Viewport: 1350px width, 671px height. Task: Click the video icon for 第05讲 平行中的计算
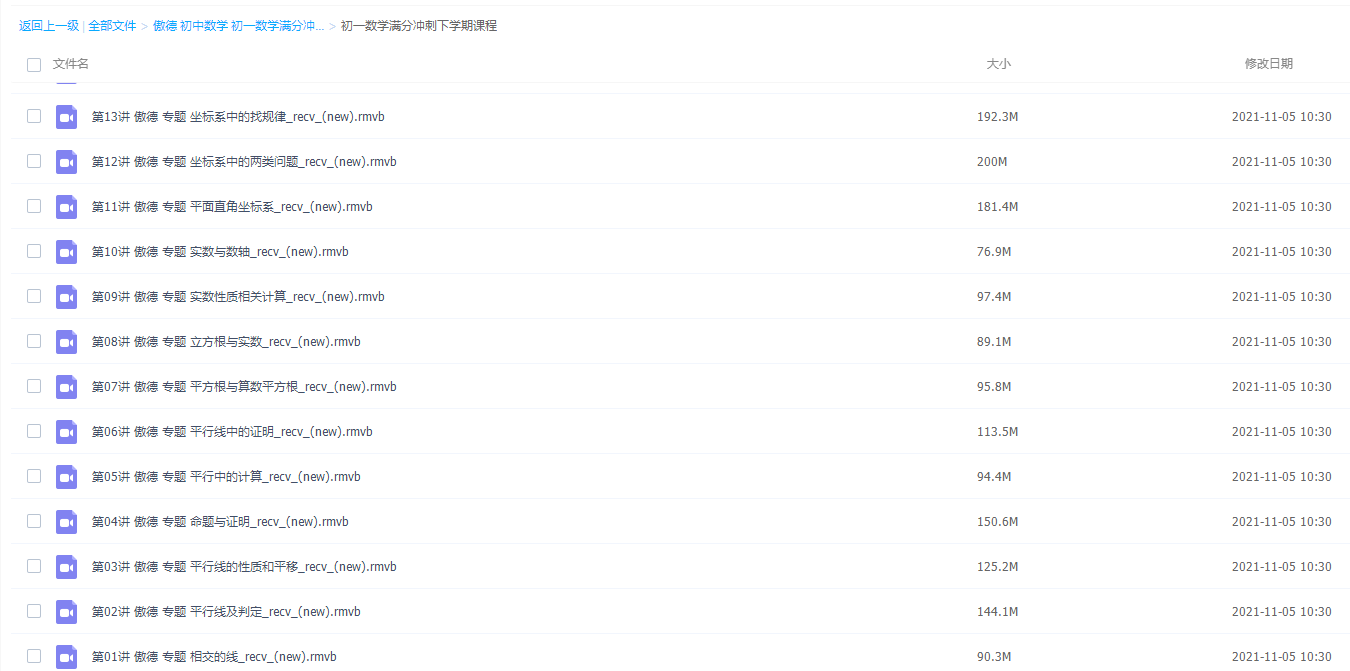[x=66, y=476]
